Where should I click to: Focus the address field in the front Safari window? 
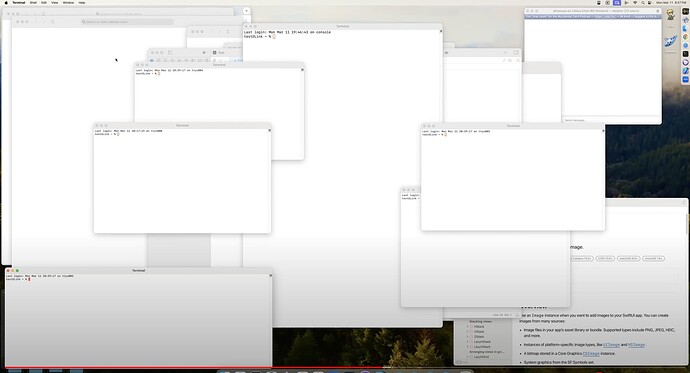127,22
